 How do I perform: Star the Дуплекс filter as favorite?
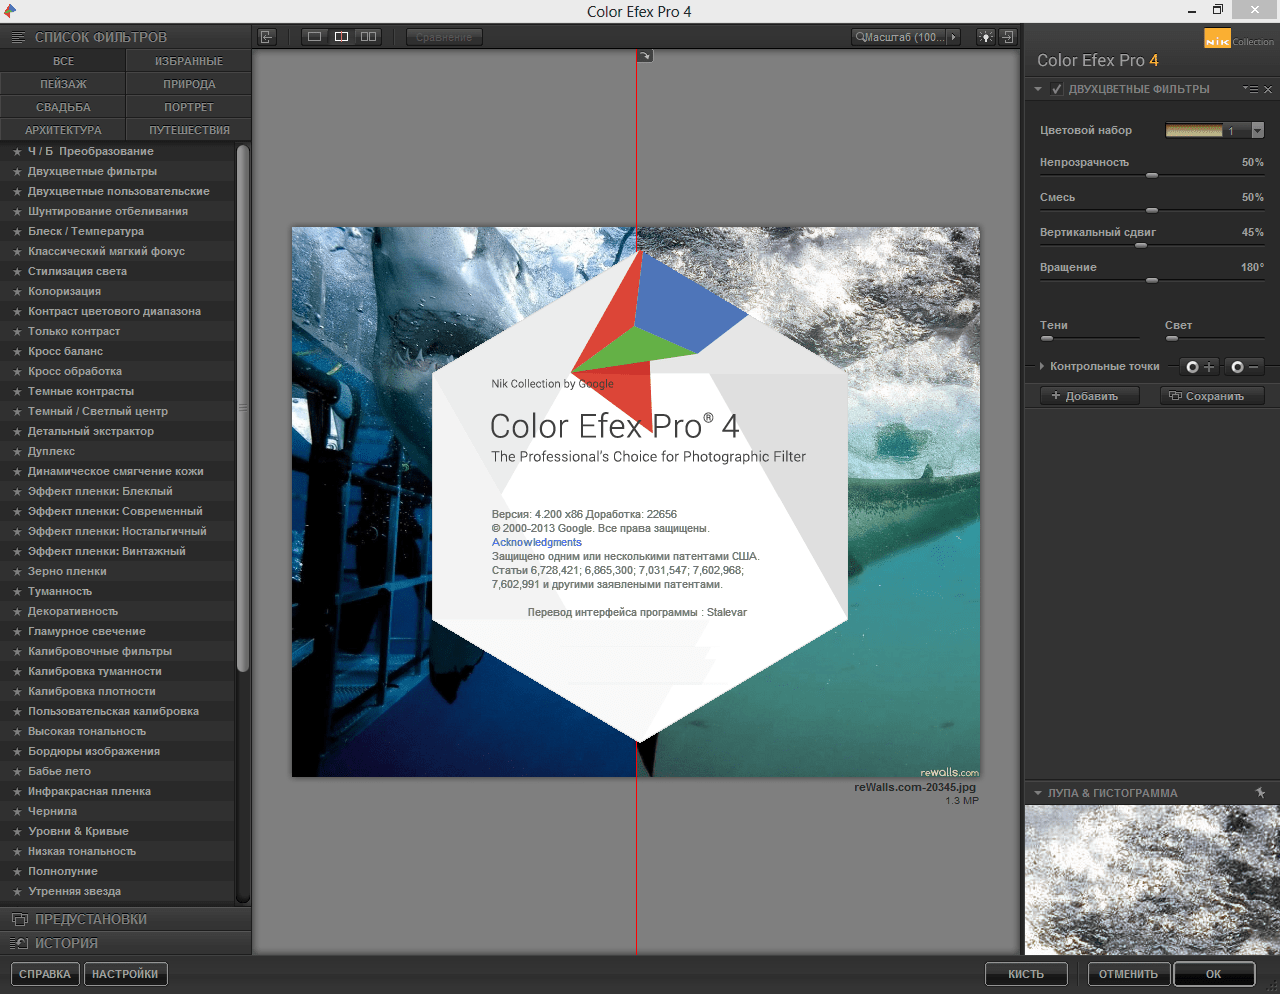coord(17,452)
